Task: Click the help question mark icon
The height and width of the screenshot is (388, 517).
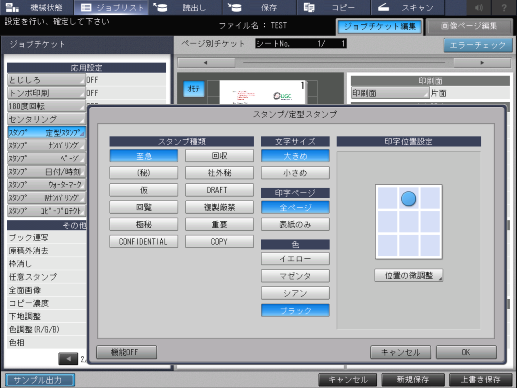Action: point(504,7)
